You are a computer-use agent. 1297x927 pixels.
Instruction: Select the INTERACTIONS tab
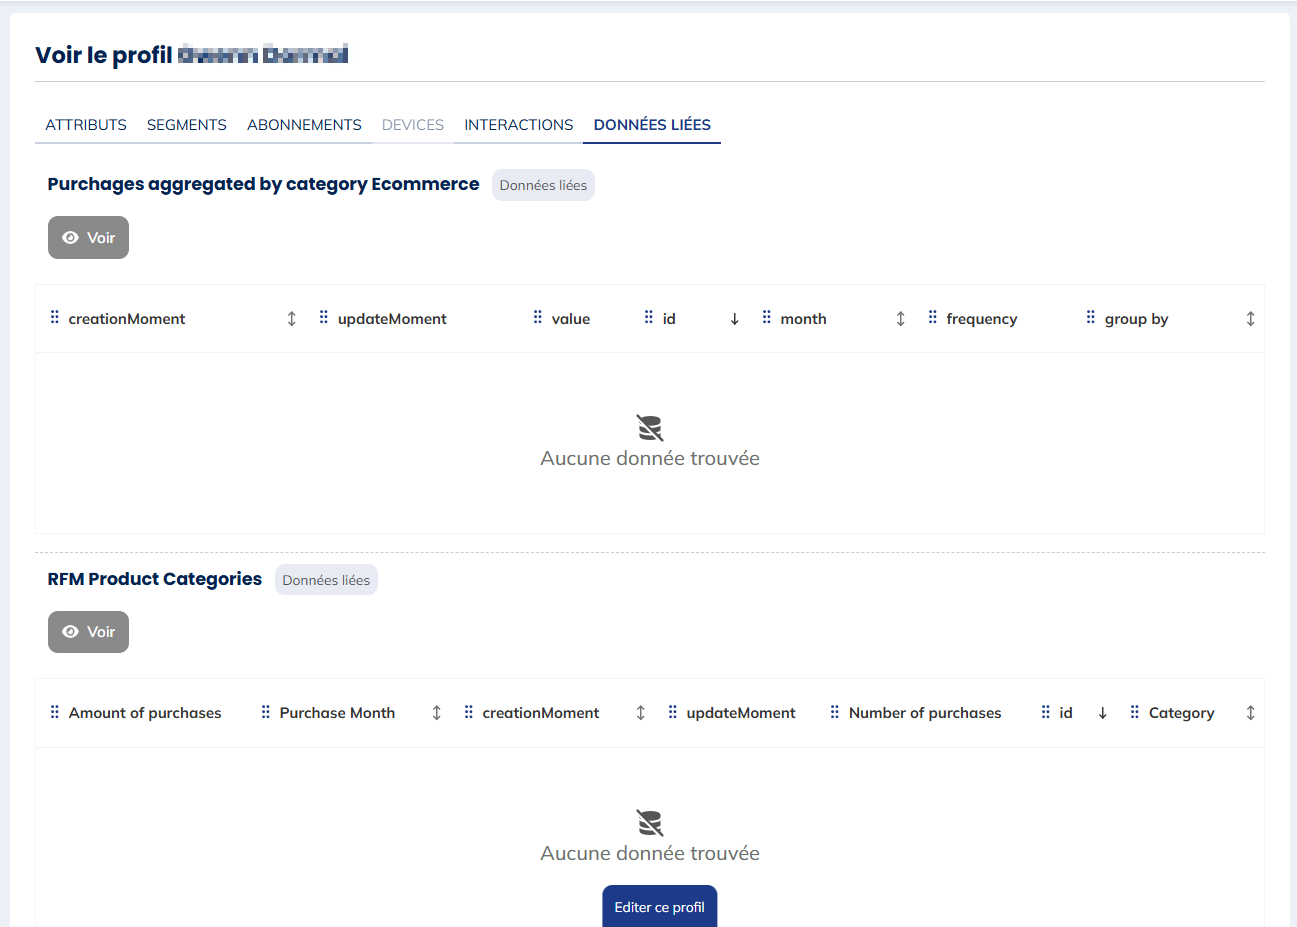pyautogui.click(x=518, y=125)
